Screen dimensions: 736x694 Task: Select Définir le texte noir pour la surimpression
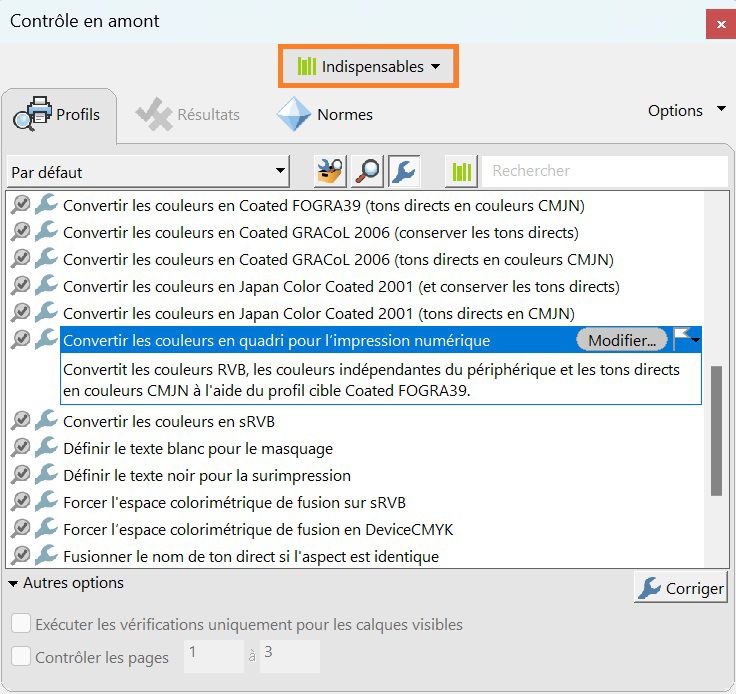click(207, 476)
